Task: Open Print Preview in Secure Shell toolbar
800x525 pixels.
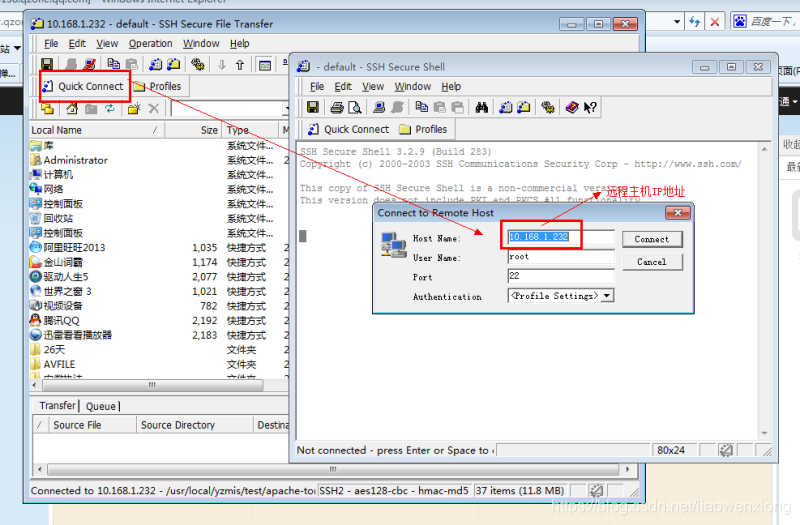Action: 355,107
